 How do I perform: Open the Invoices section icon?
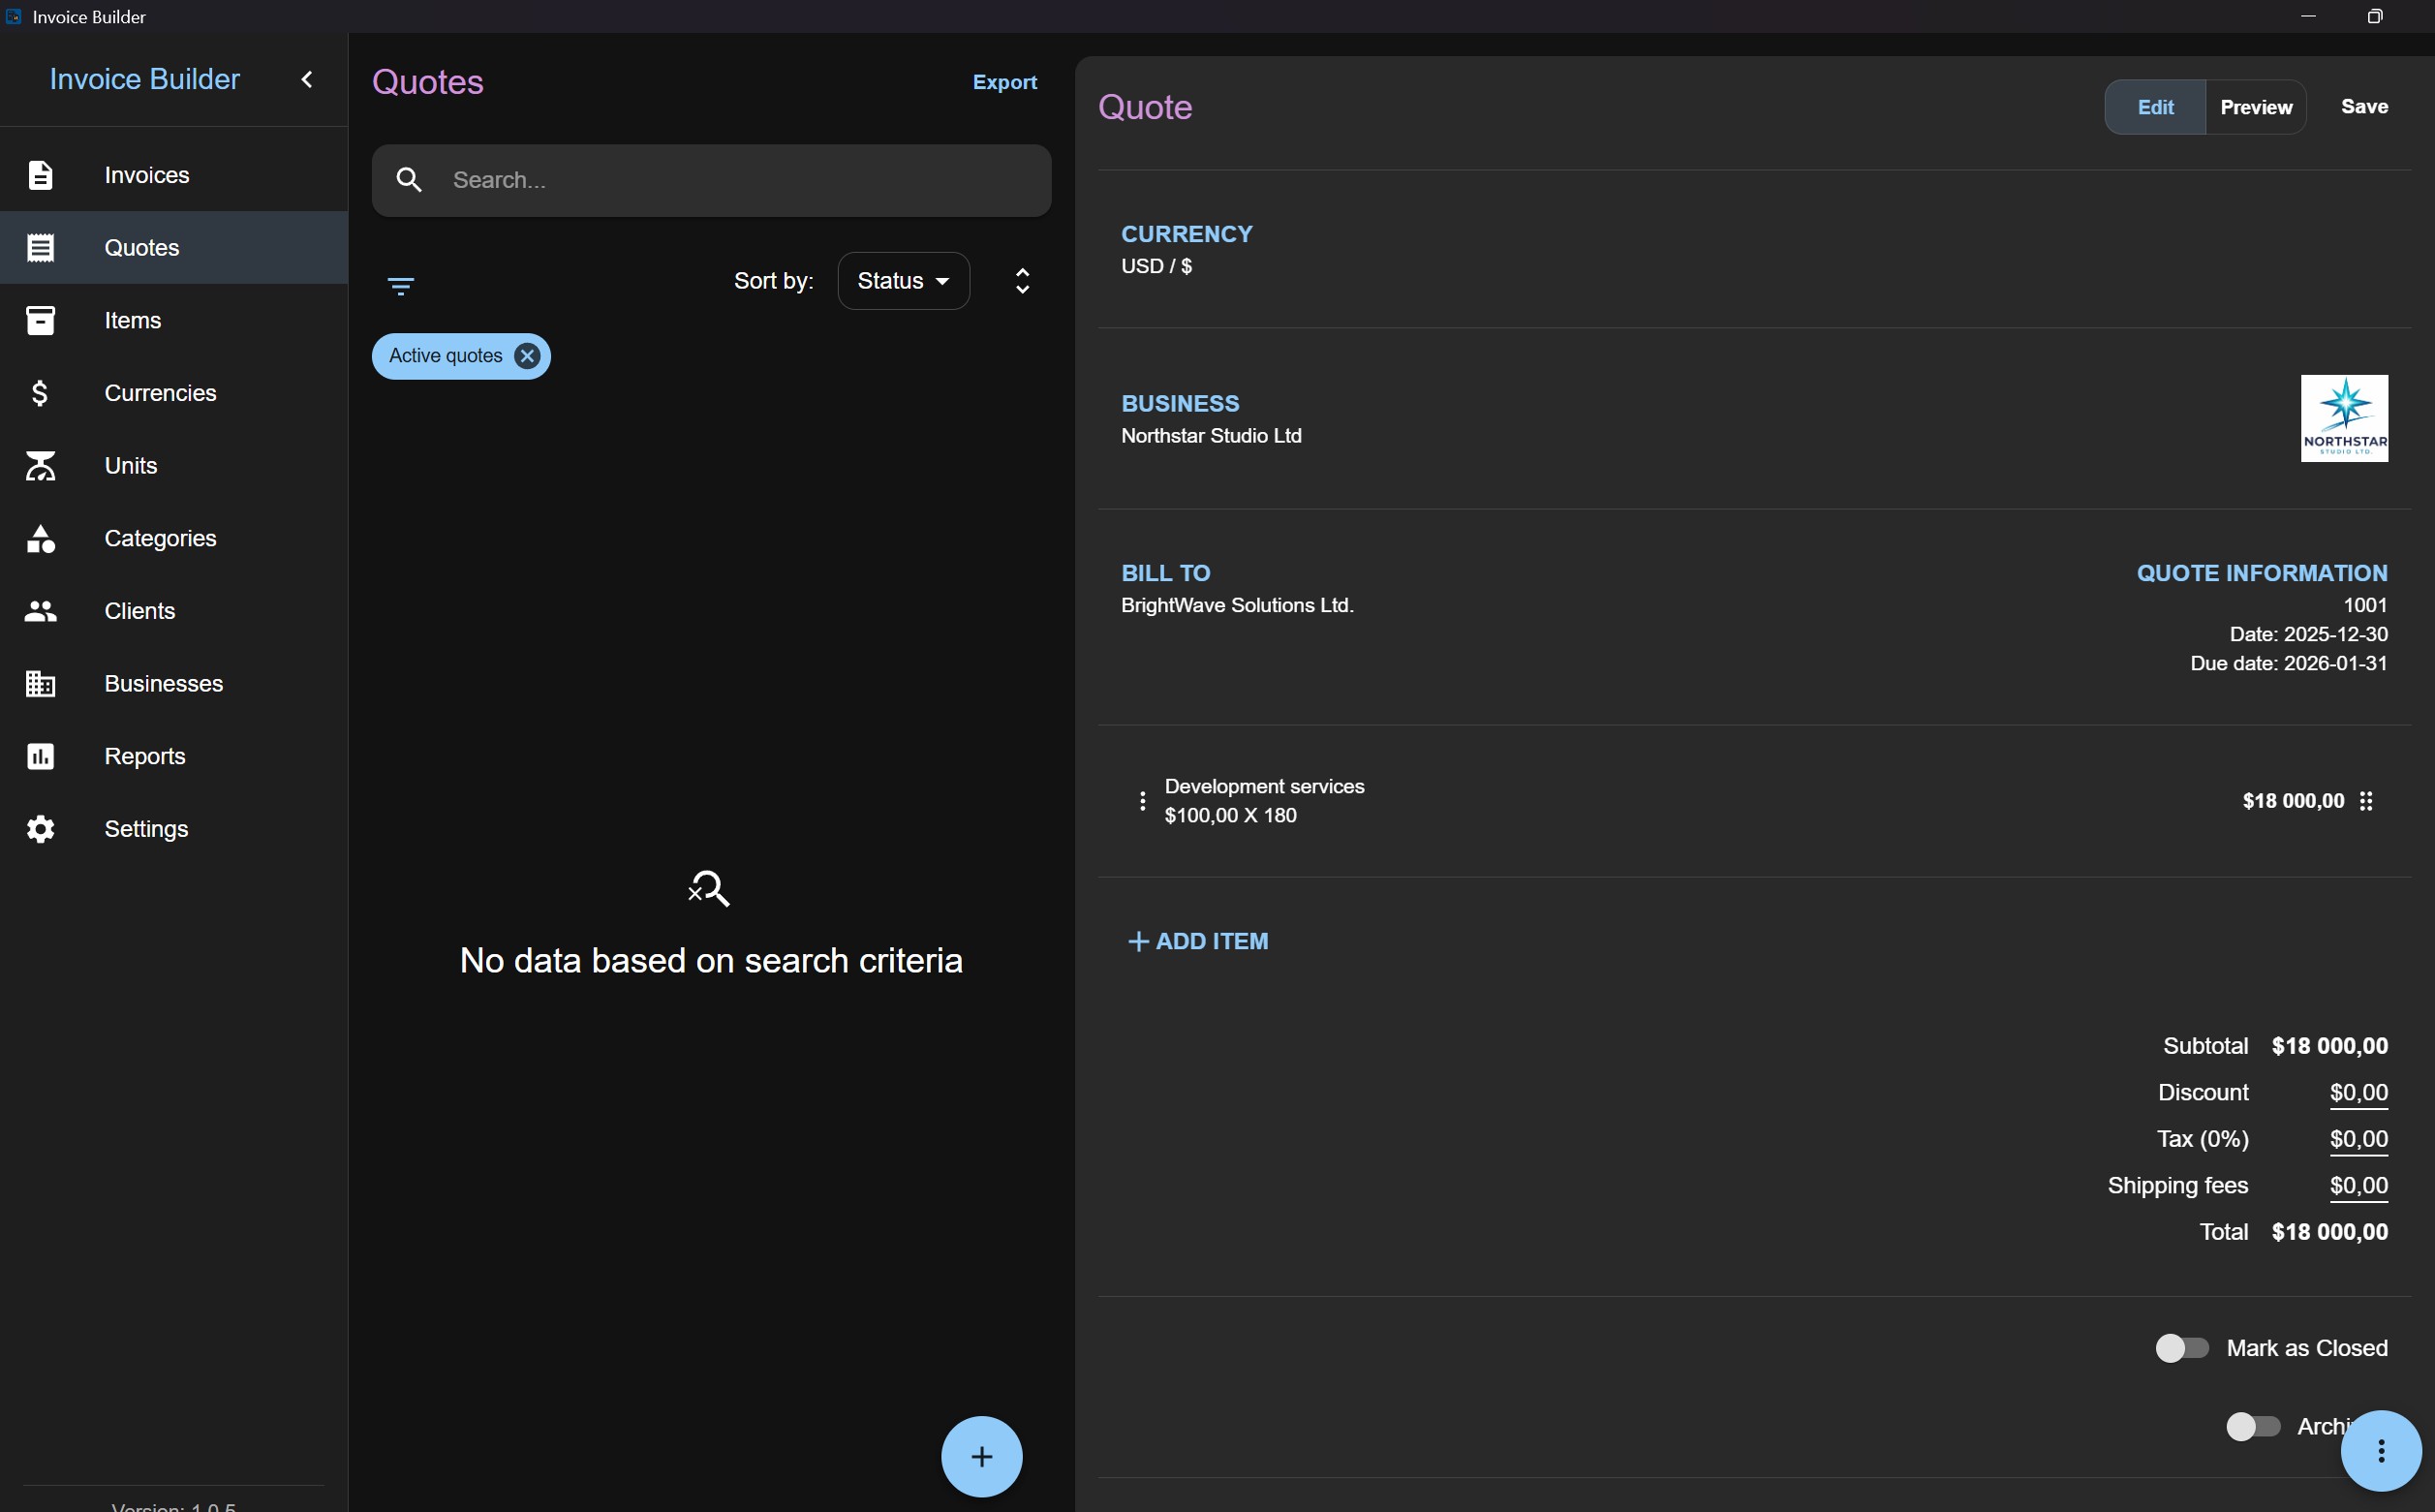[40, 175]
